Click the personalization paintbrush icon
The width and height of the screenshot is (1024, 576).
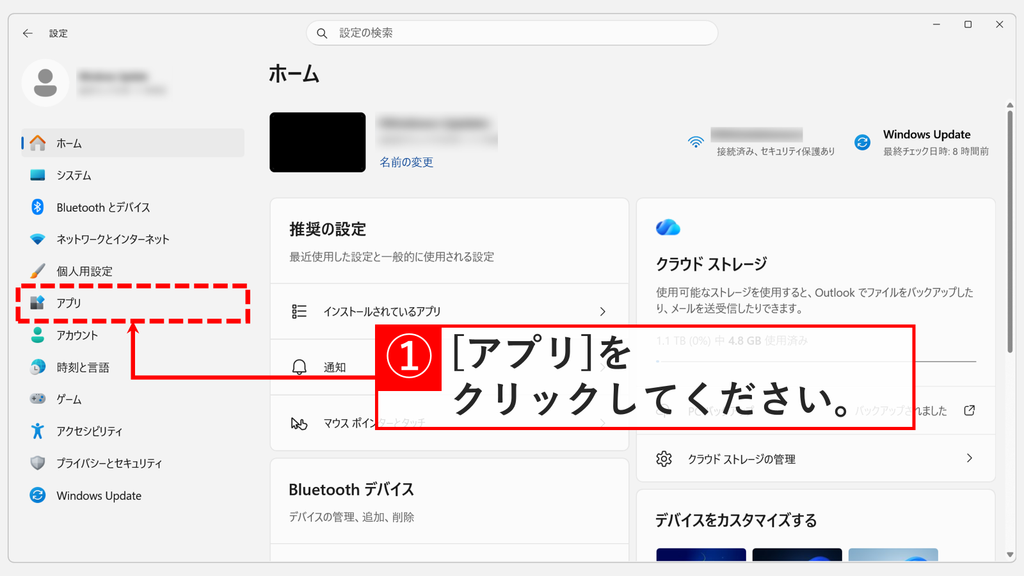38,271
